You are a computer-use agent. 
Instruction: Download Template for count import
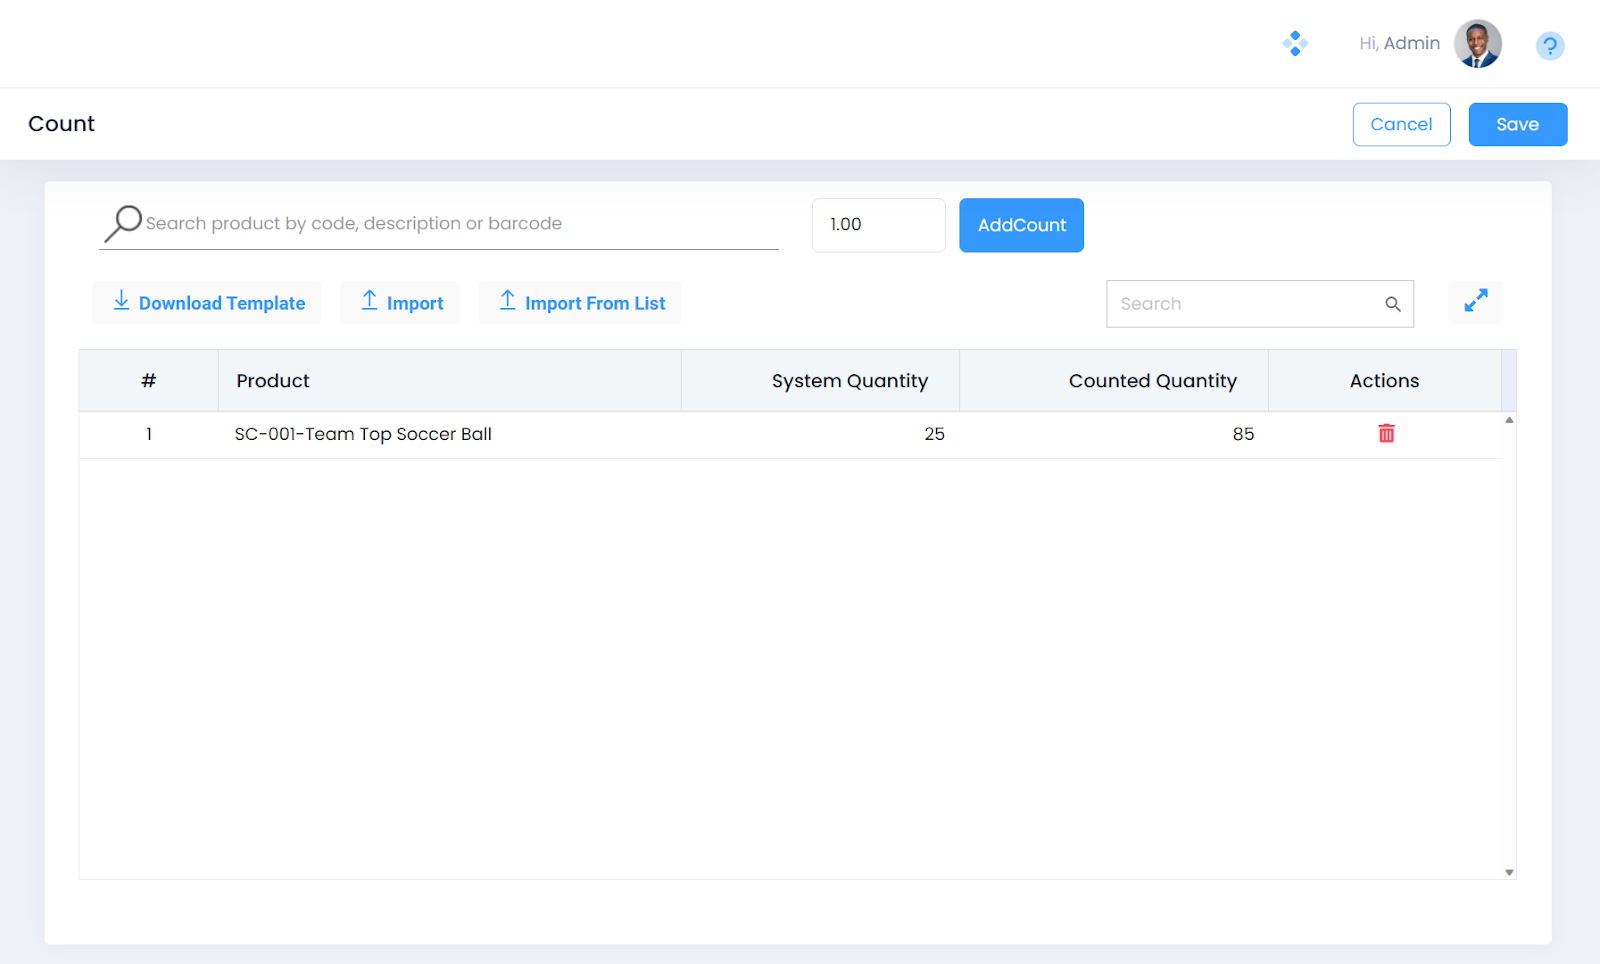point(208,303)
